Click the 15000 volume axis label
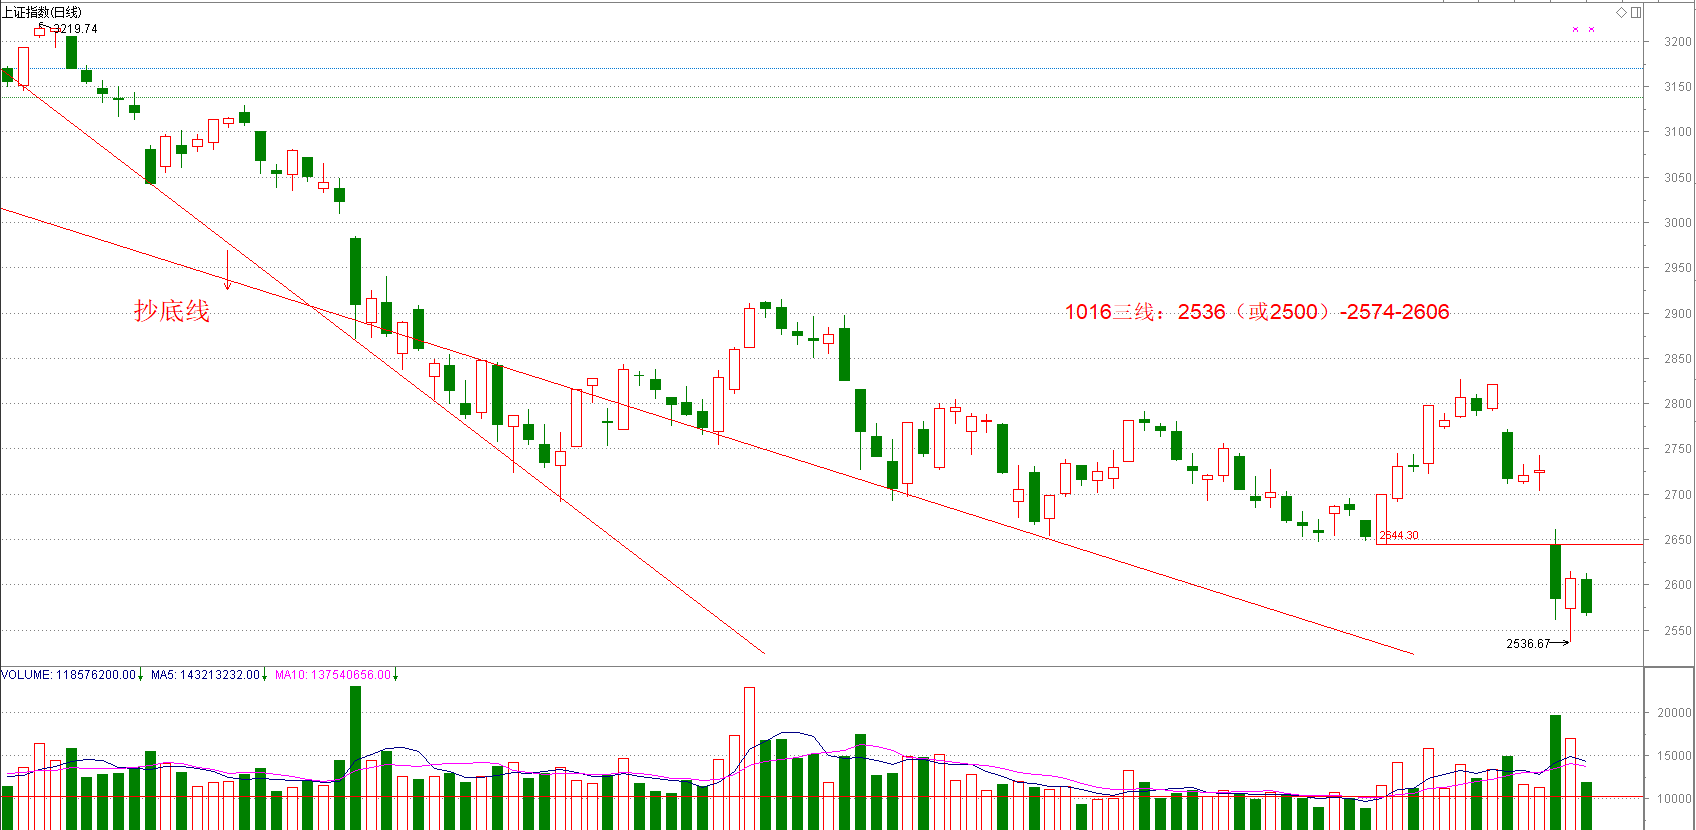1696x830 pixels. pos(1675,756)
